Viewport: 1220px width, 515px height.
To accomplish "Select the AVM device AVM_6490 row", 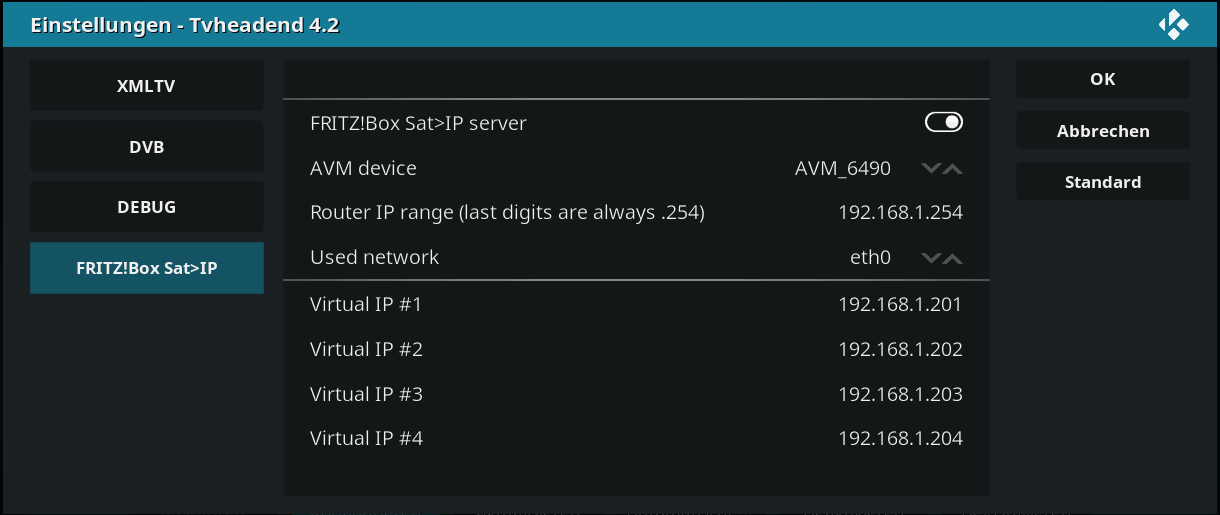I will pyautogui.click(x=637, y=168).
